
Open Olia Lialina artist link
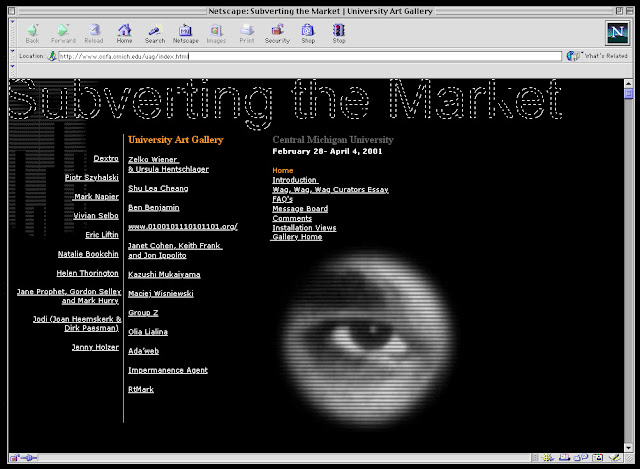tap(148, 332)
